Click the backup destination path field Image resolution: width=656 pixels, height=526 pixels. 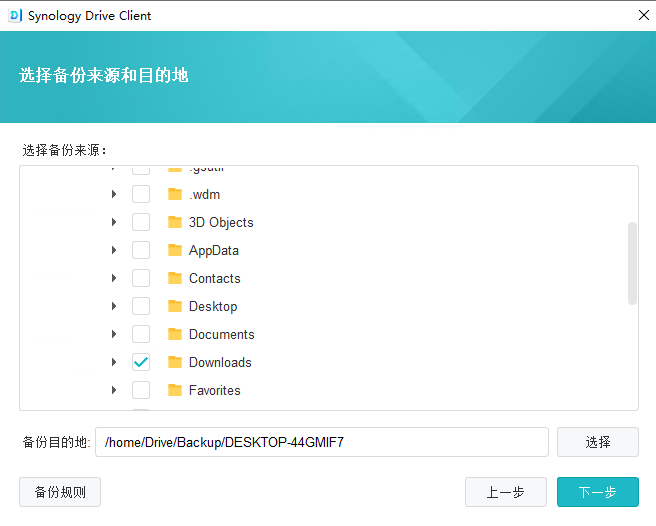coord(322,442)
